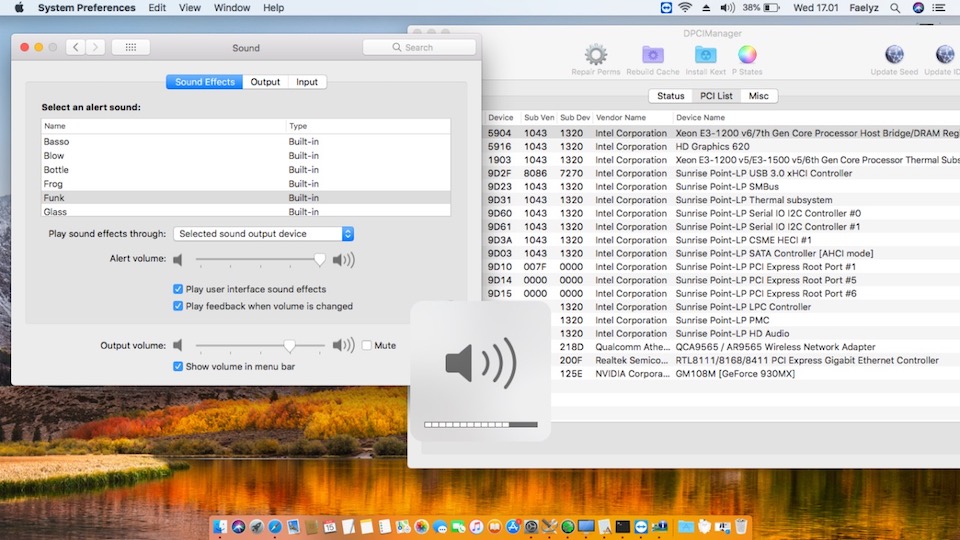This screenshot has height=540, width=960.
Task: Open the Install Kext tool
Action: [x=705, y=55]
